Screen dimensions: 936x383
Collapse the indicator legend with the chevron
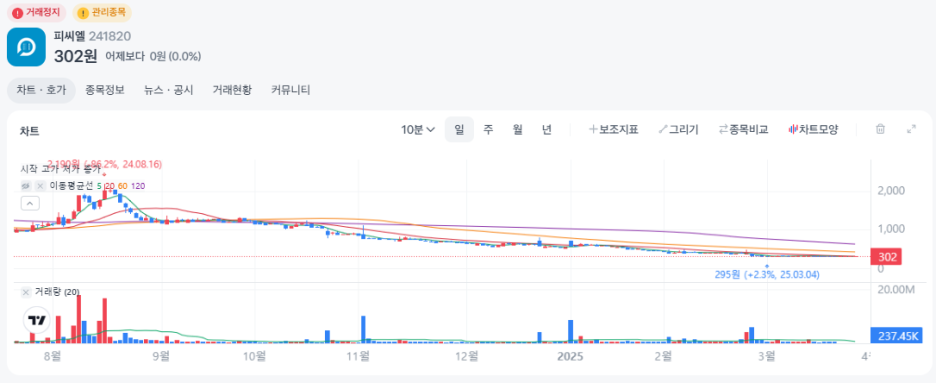point(30,203)
